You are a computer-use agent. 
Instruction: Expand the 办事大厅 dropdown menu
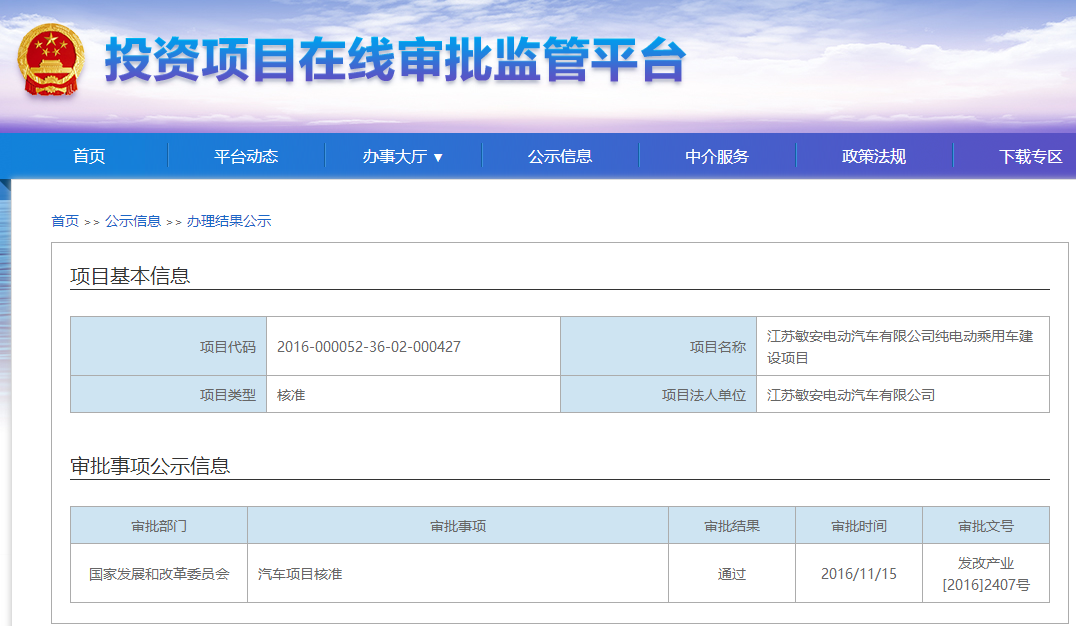tap(395, 155)
